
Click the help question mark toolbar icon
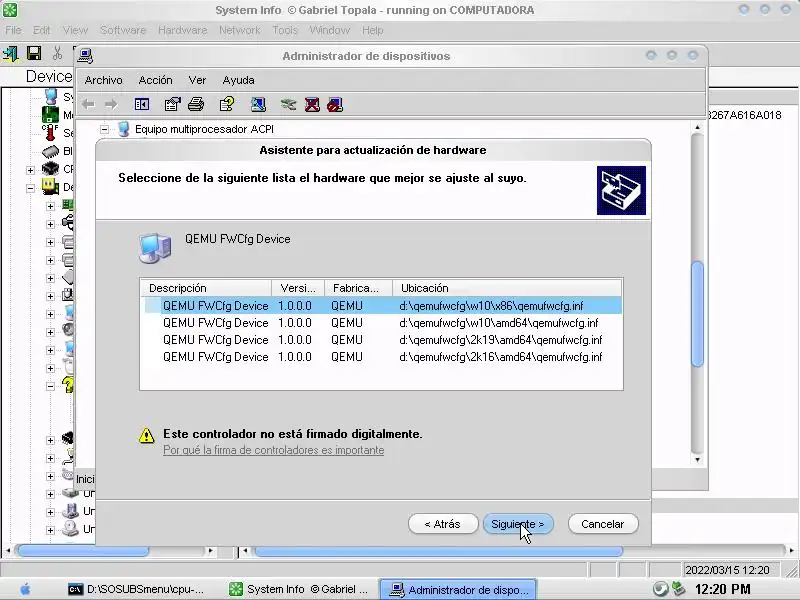[x=227, y=105]
